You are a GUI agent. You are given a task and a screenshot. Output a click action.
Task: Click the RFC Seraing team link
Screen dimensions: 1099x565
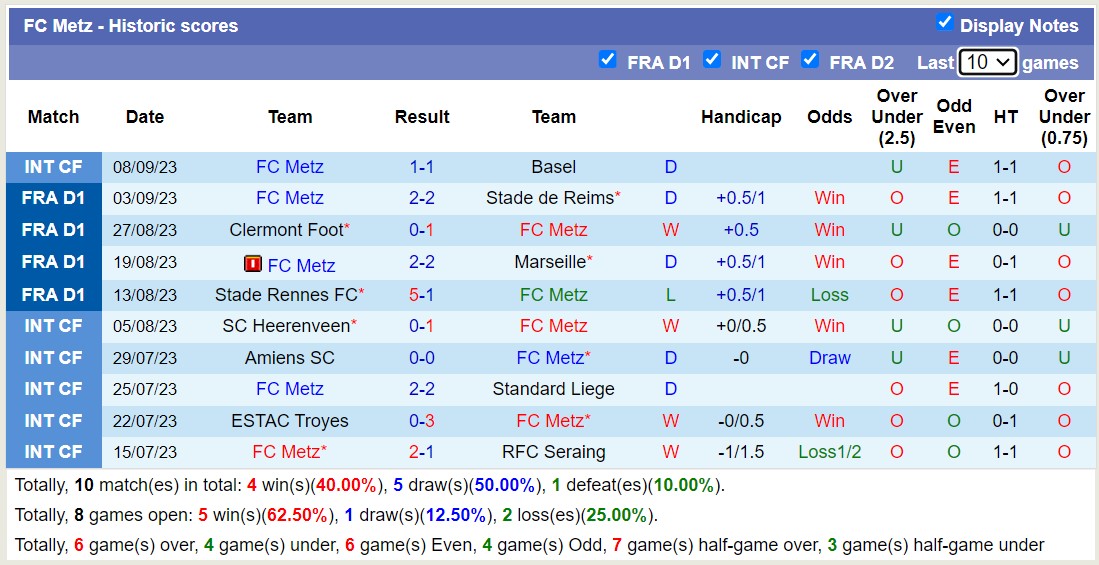point(553,452)
